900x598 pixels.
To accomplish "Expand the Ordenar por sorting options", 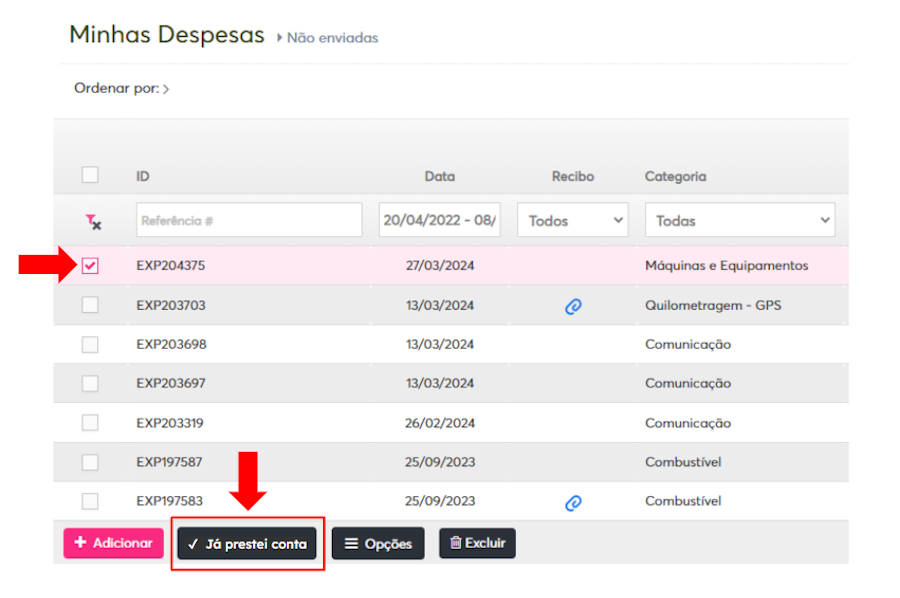I will (x=166, y=88).
